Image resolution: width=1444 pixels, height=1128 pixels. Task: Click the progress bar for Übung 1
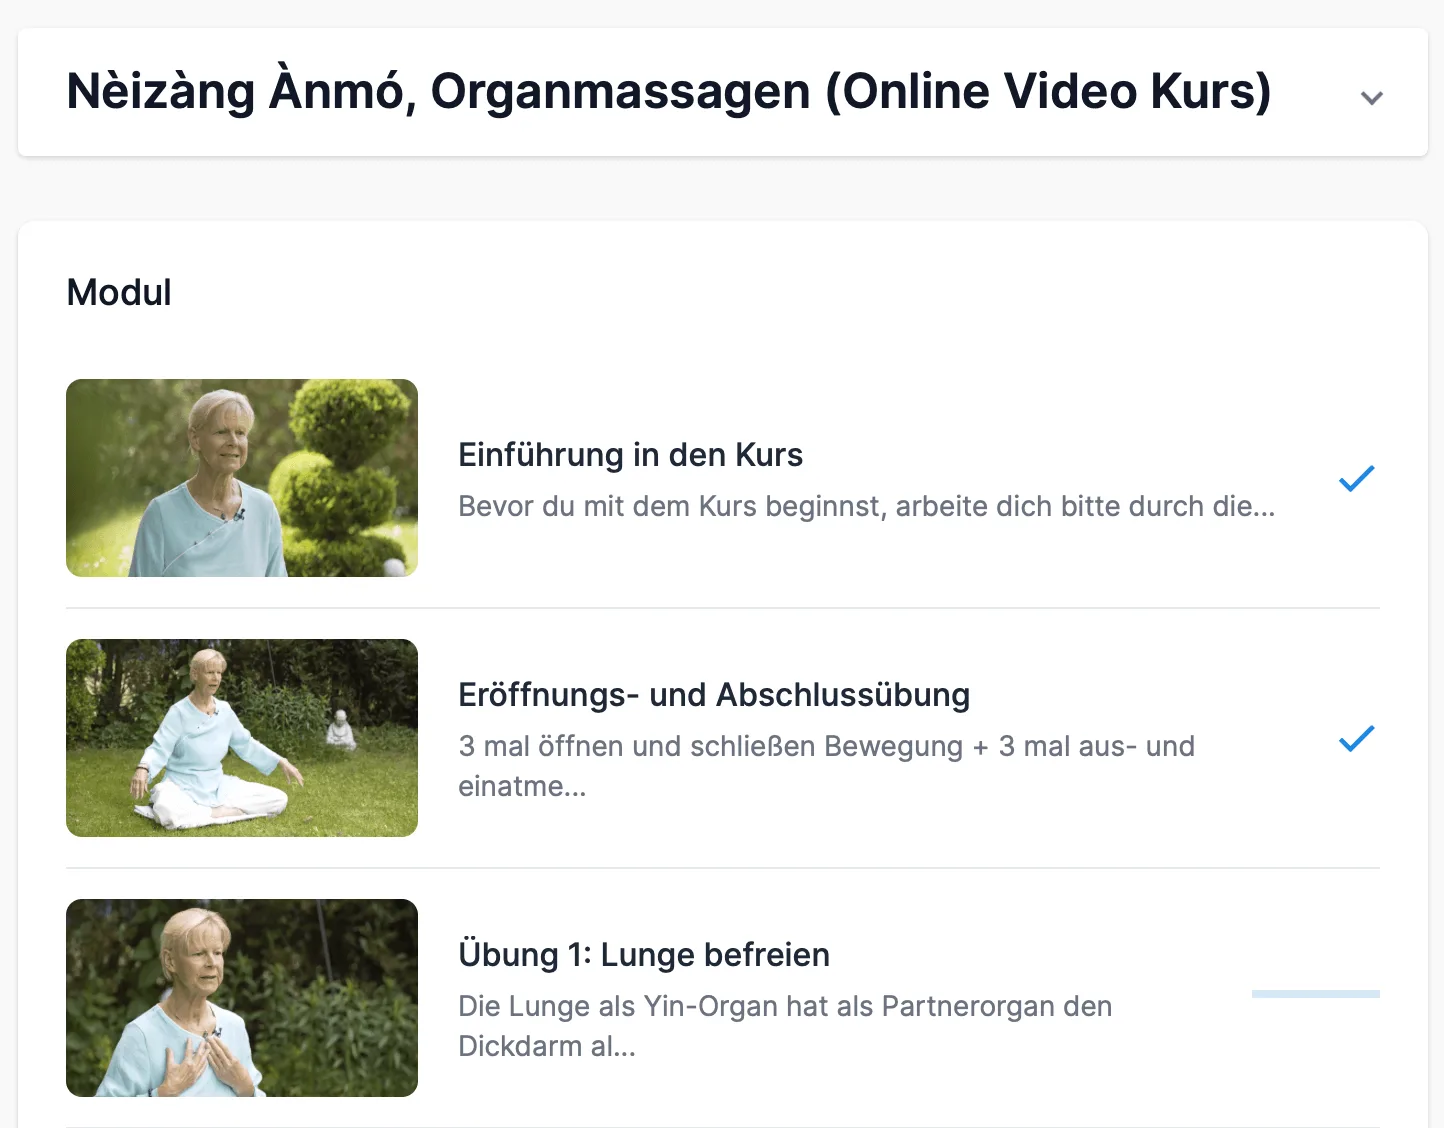[1316, 994]
